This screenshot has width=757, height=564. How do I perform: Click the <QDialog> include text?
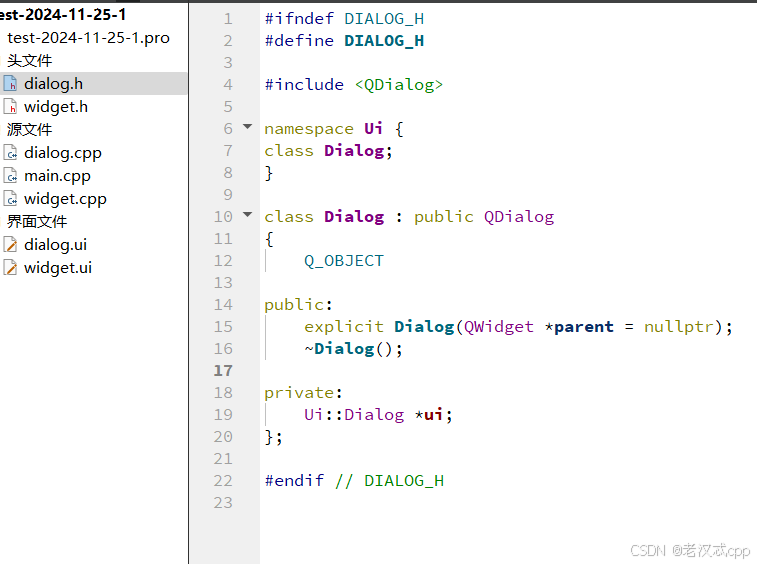pos(398,85)
